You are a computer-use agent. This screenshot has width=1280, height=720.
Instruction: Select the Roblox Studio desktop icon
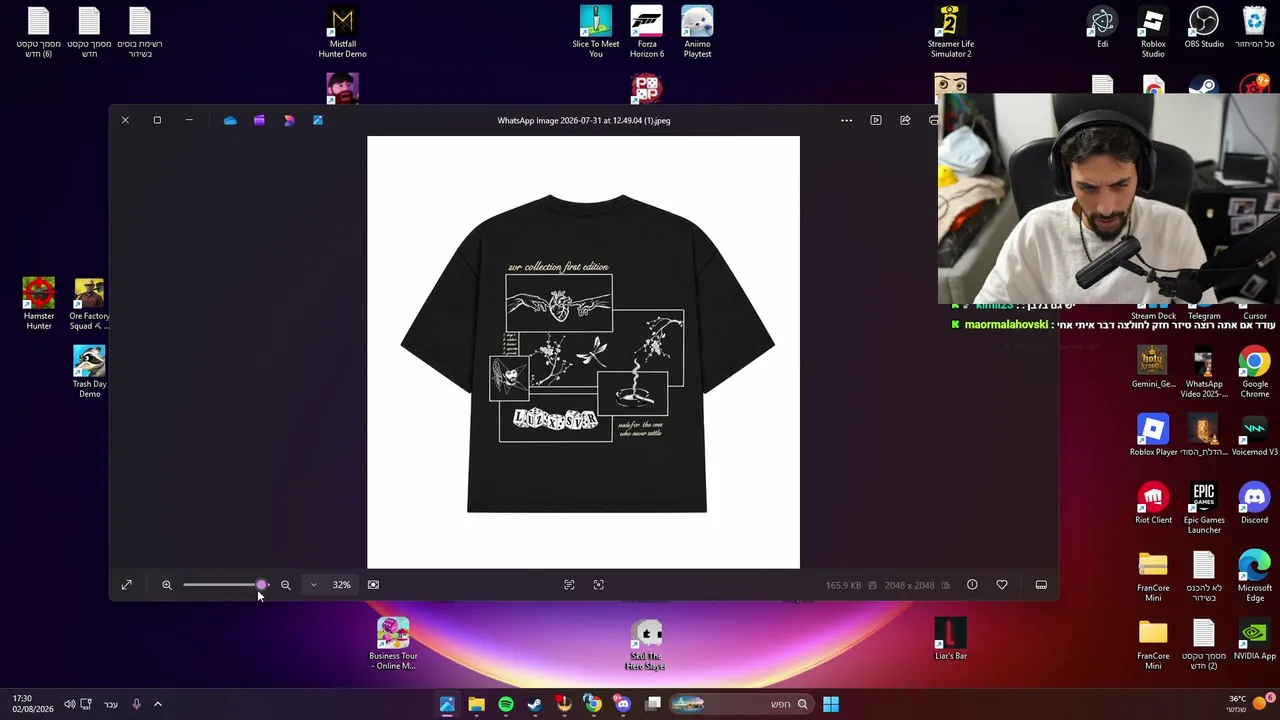[1153, 33]
